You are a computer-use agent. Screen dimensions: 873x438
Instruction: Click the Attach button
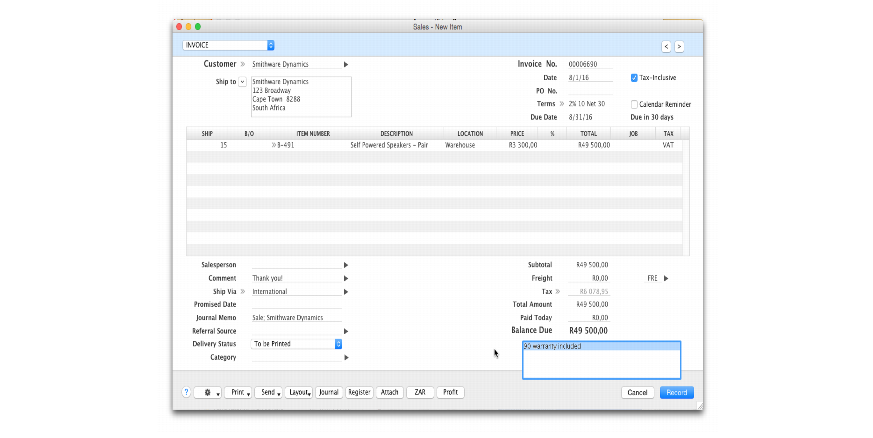[390, 393]
